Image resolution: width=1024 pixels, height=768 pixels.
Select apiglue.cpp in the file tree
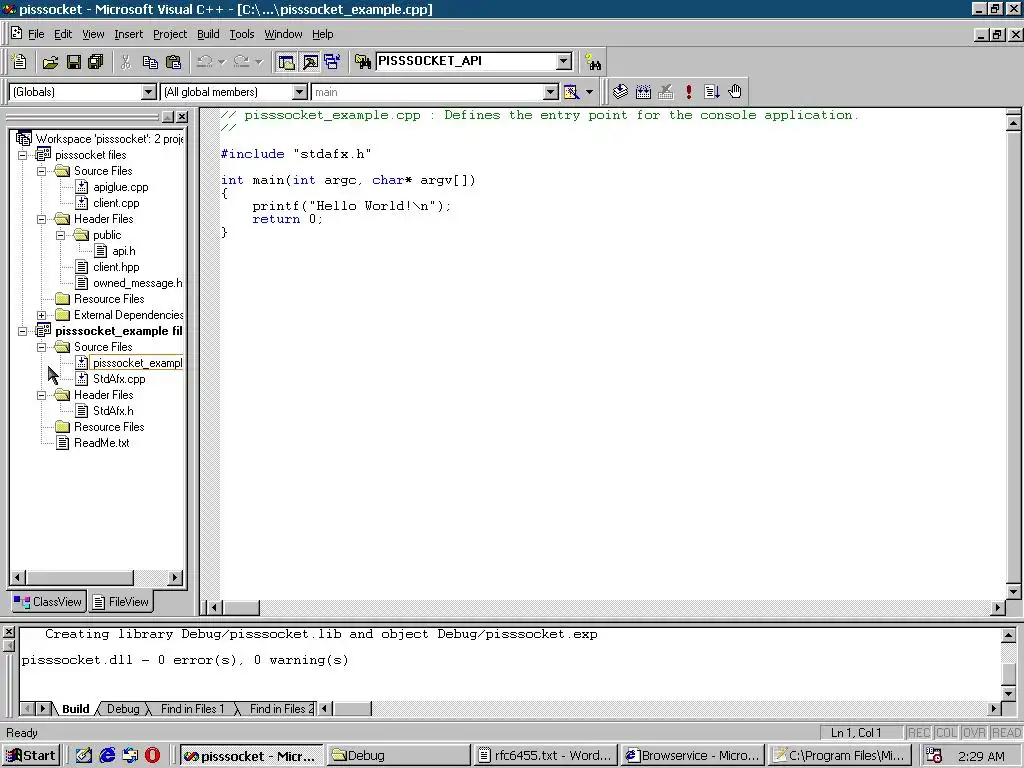pyautogui.click(x=121, y=187)
